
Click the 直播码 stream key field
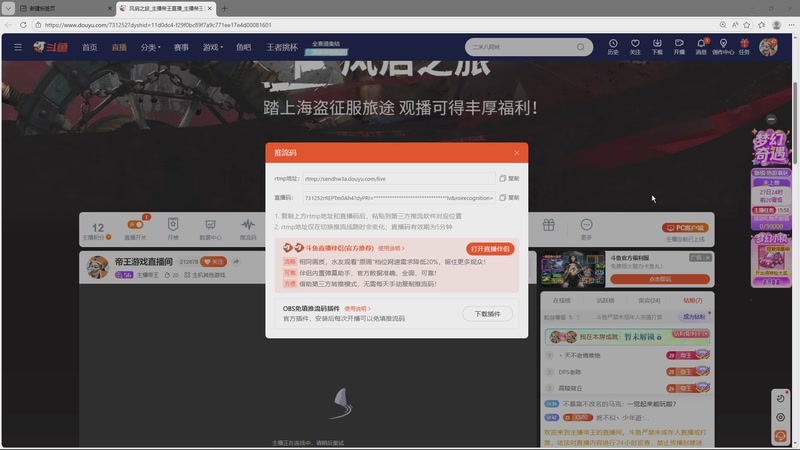tap(398, 197)
